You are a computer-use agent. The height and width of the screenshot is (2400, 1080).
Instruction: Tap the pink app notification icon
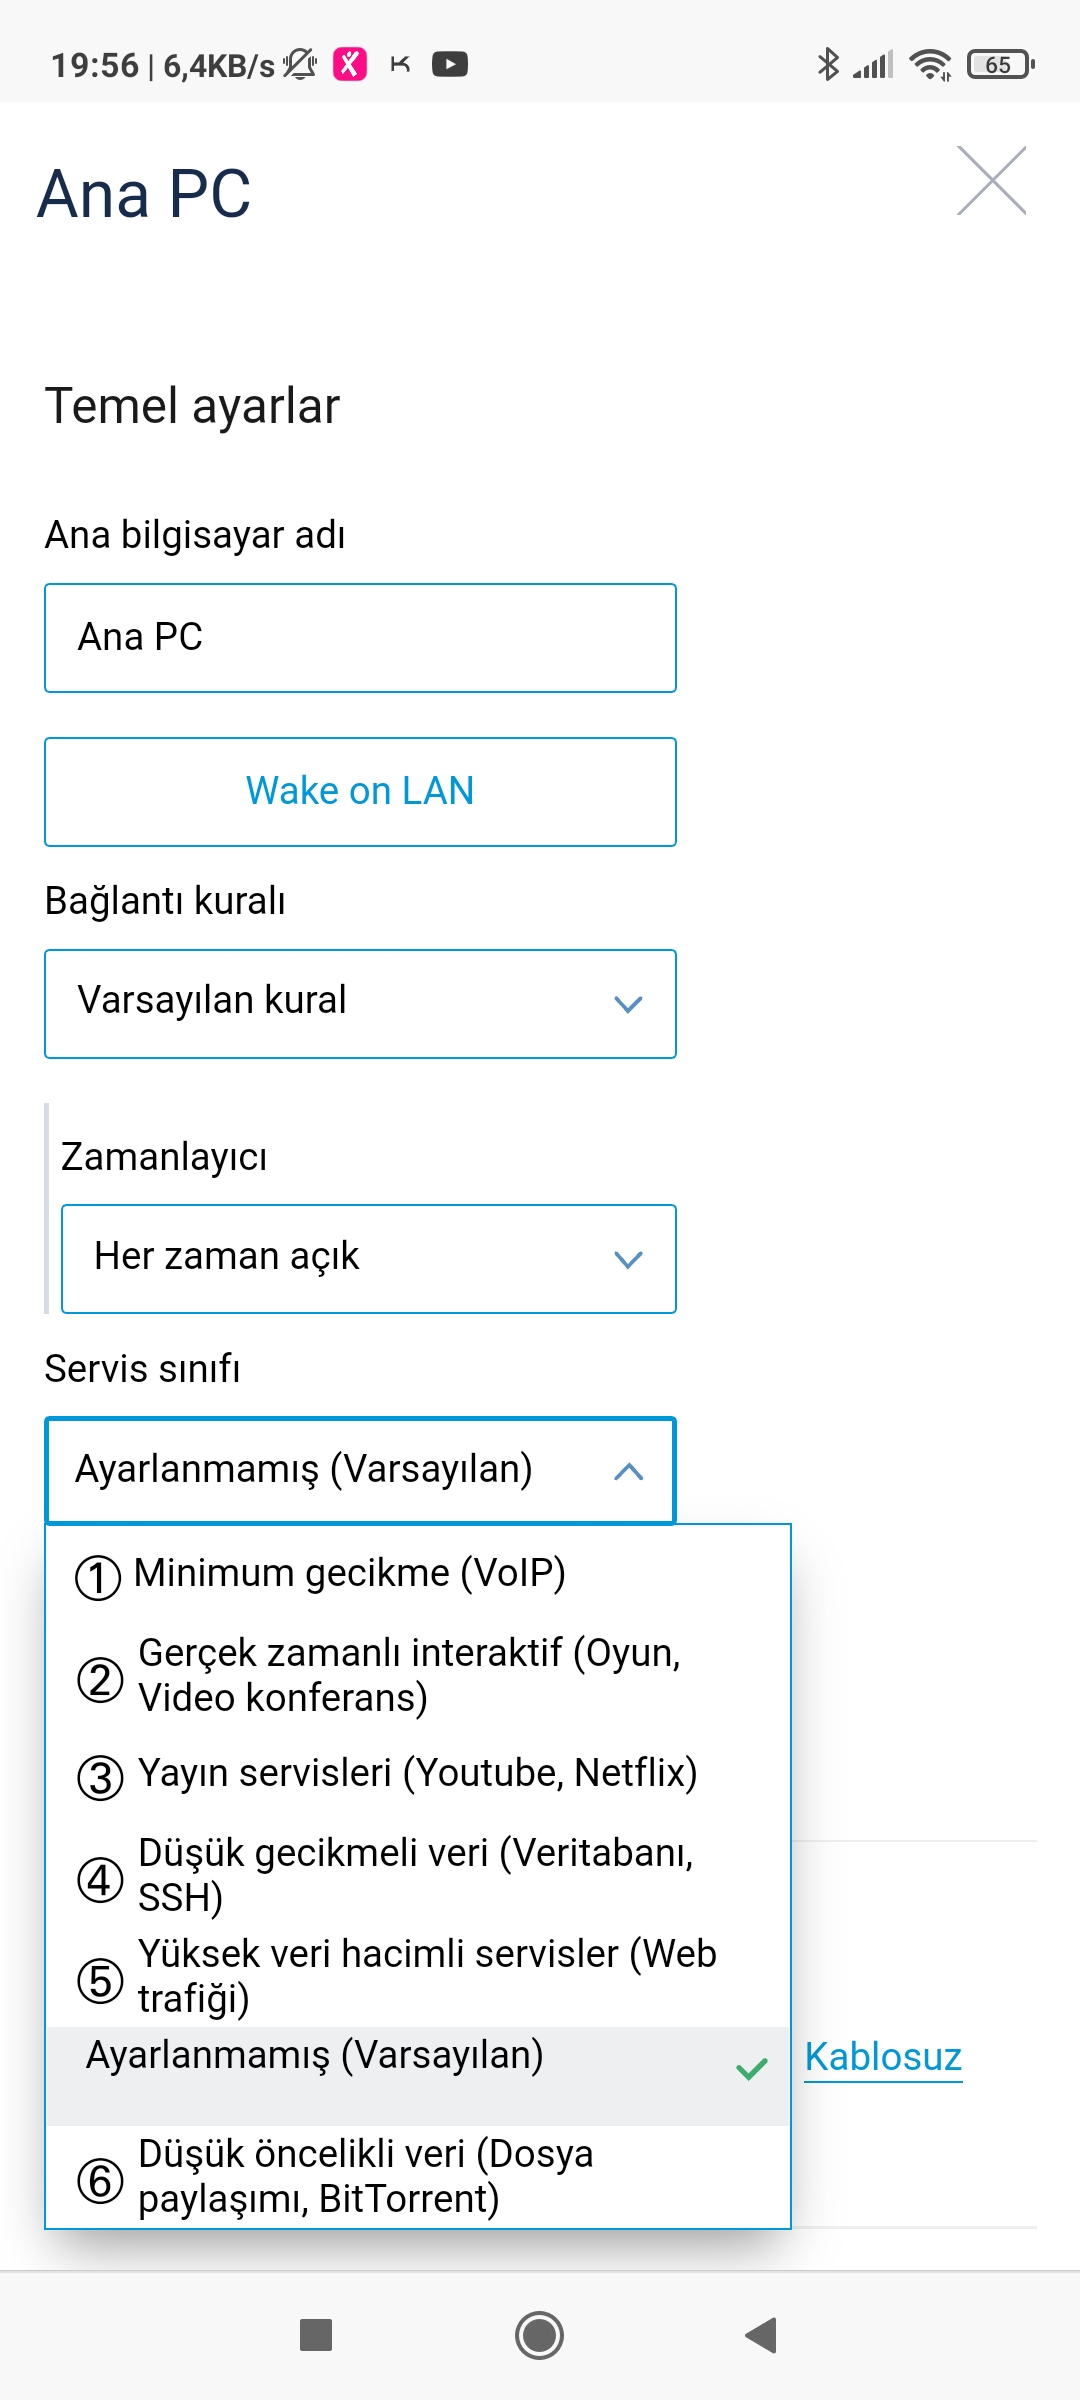(349, 65)
